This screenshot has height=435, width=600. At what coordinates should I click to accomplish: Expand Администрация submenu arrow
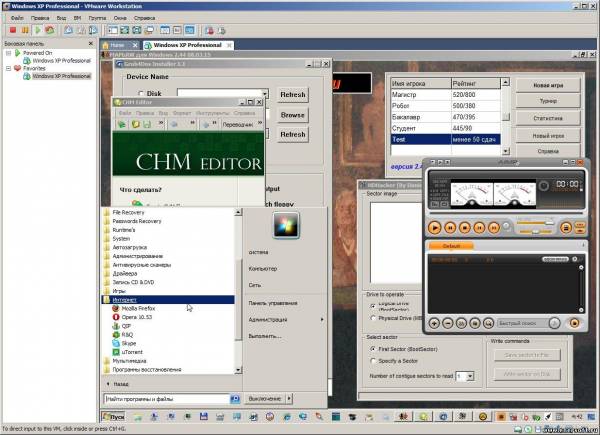point(322,319)
